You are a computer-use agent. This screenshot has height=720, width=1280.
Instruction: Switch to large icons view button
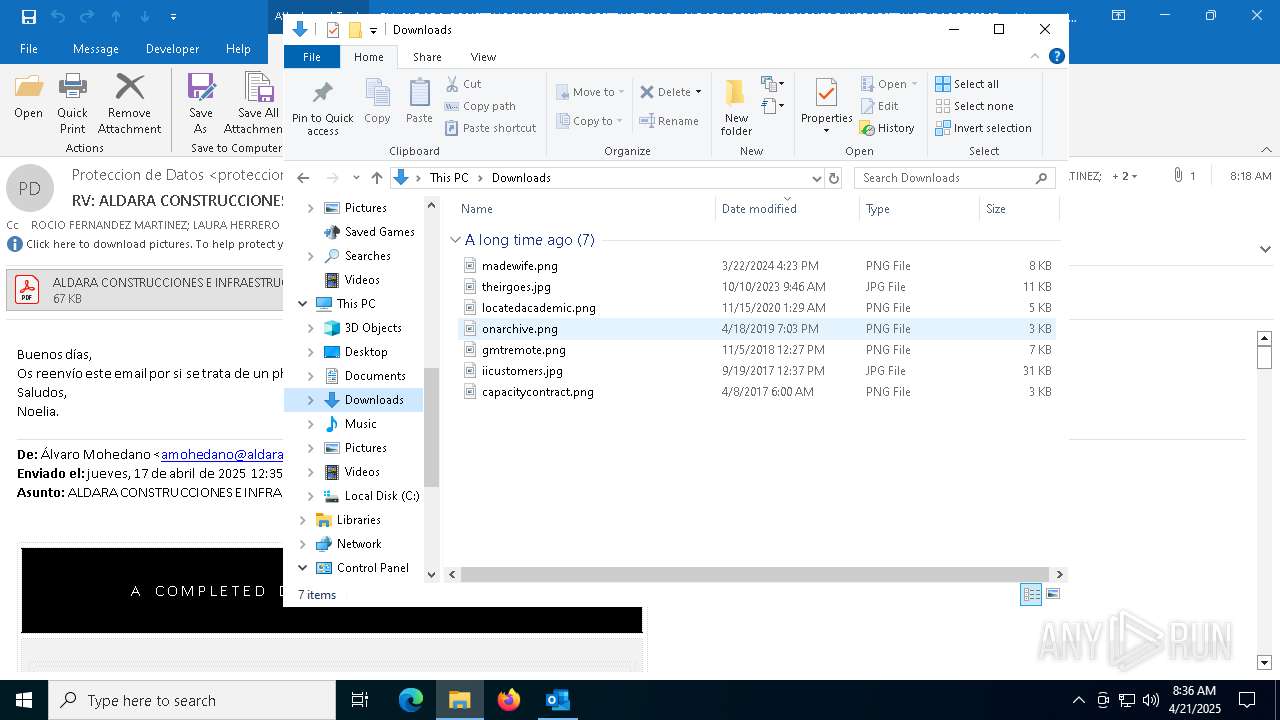(x=1052, y=594)
